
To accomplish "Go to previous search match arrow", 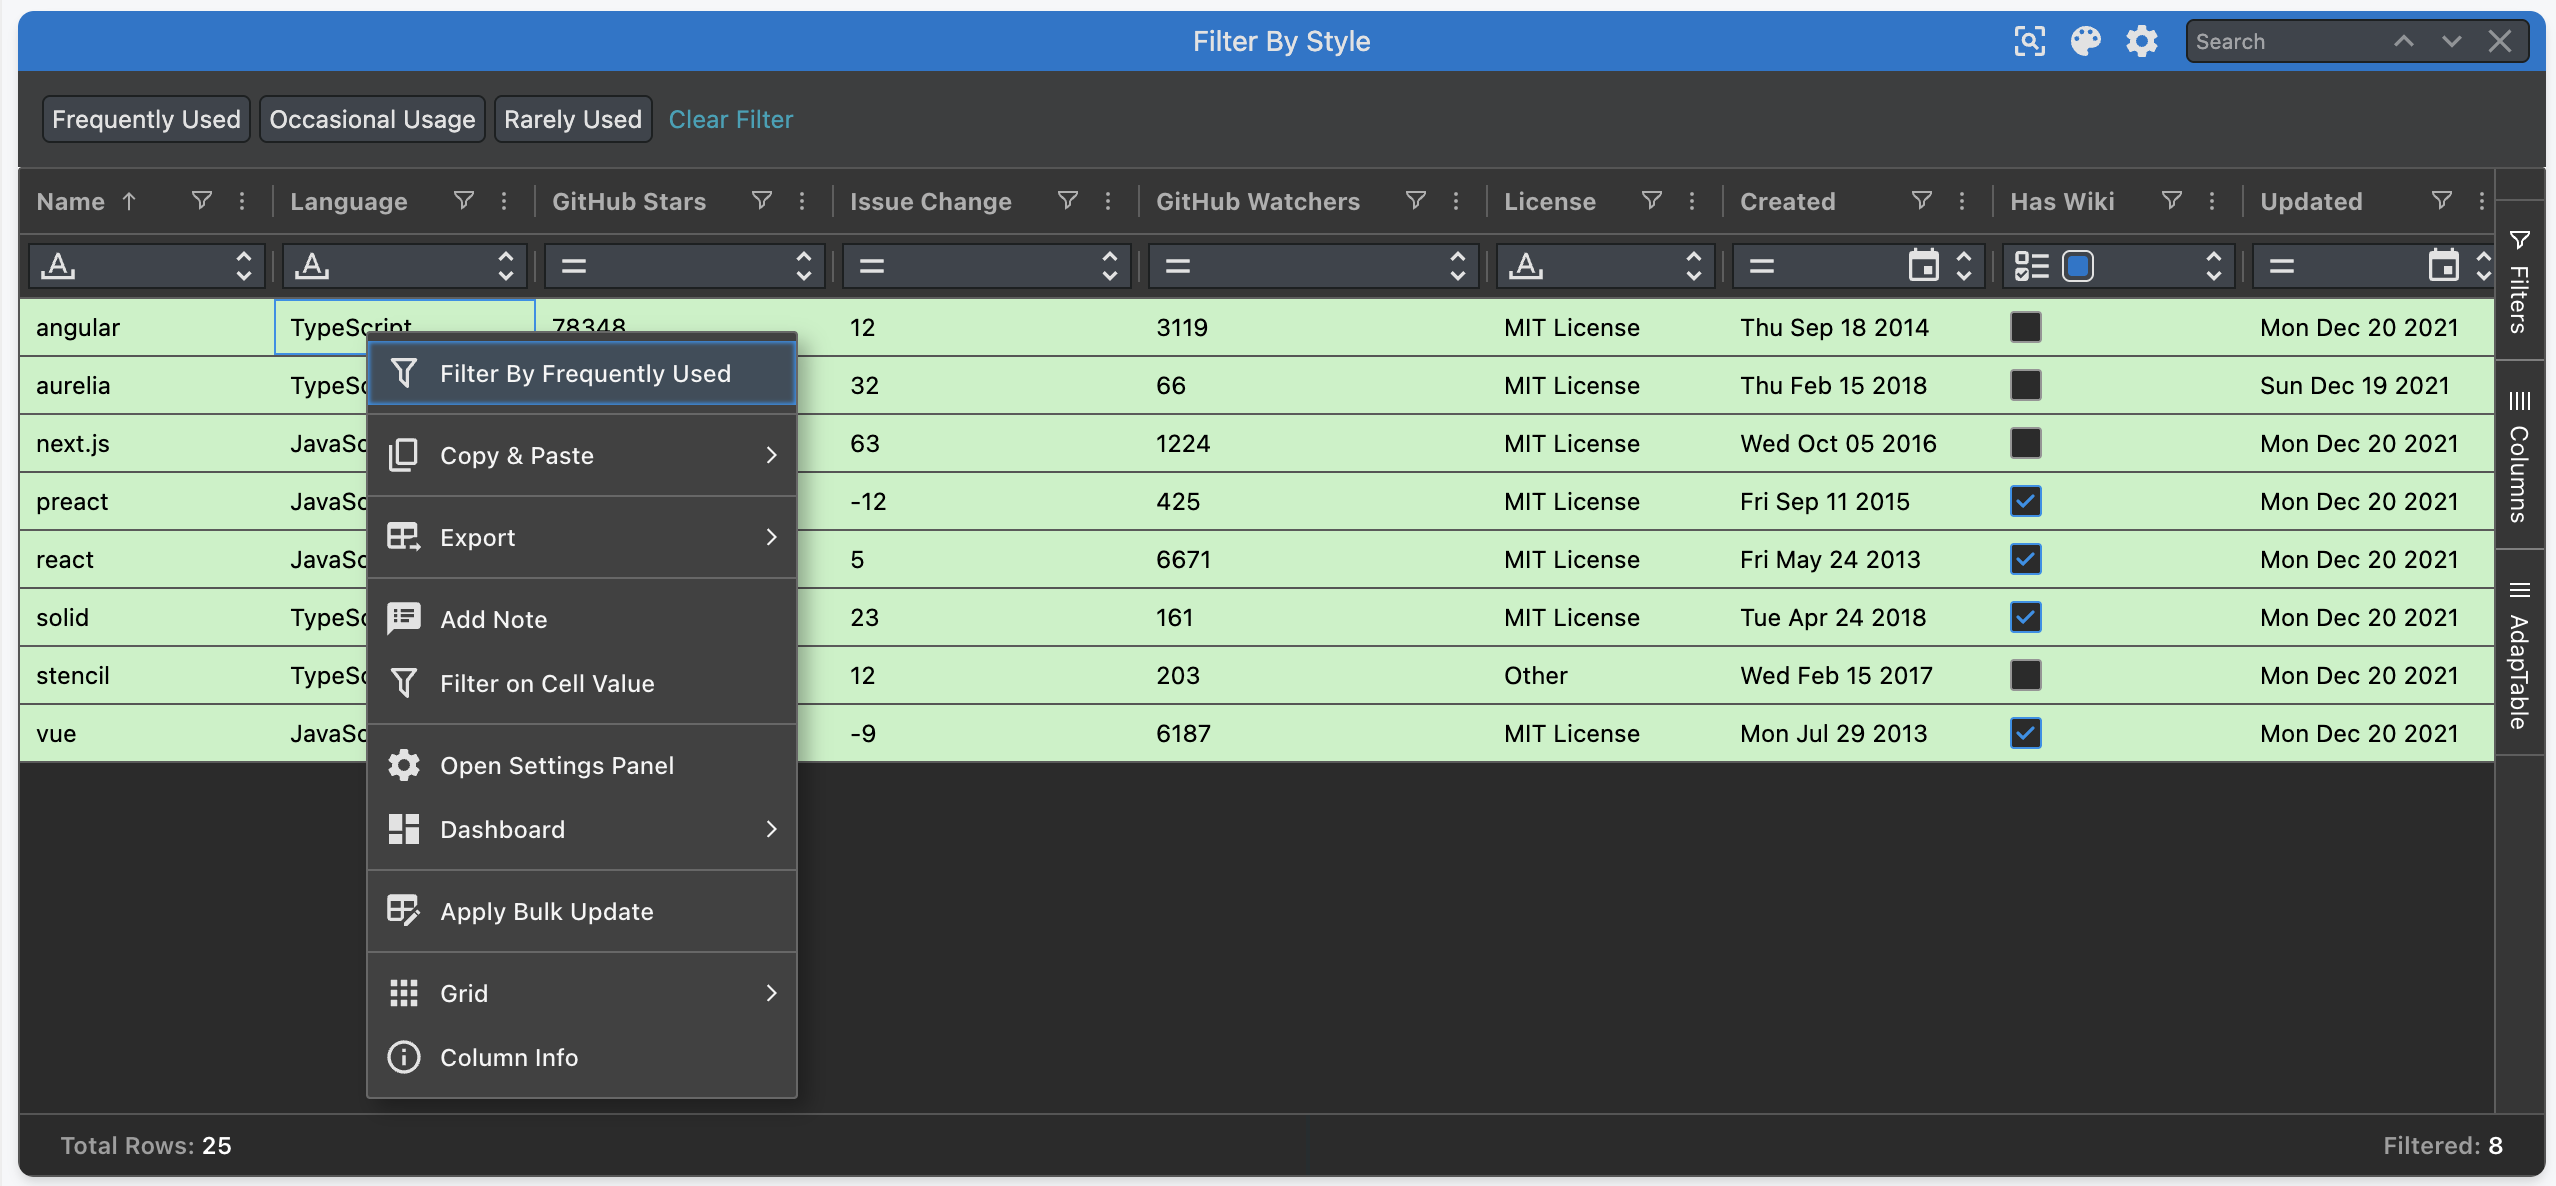I will pyautogui.click(x=2404, y=41).
